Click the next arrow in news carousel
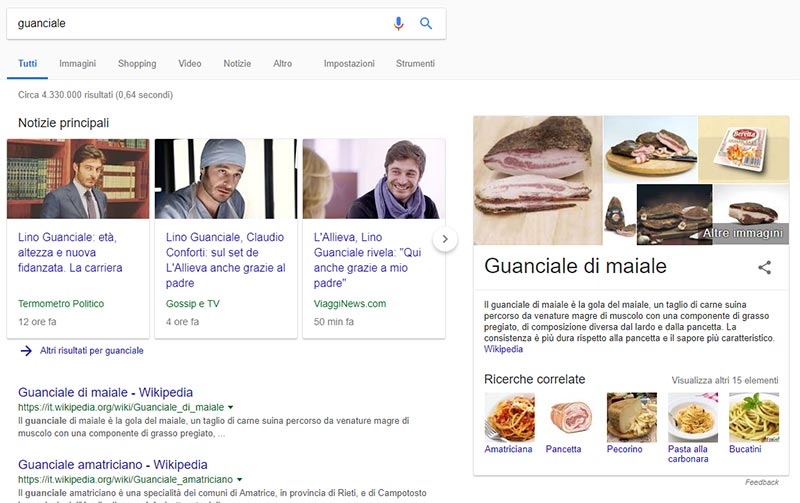Viewport: 800px width, 503px height. tap(444, 239)
